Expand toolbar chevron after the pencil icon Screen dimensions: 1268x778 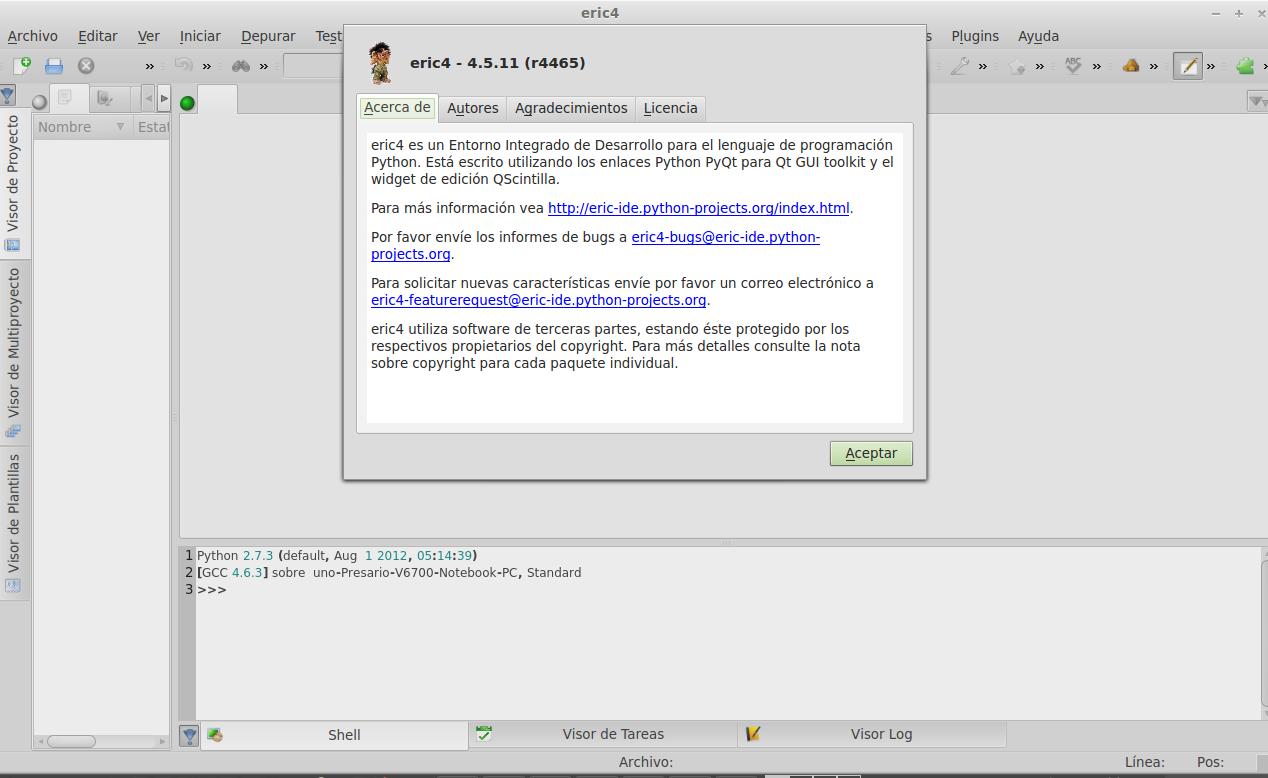point(1211,66)
